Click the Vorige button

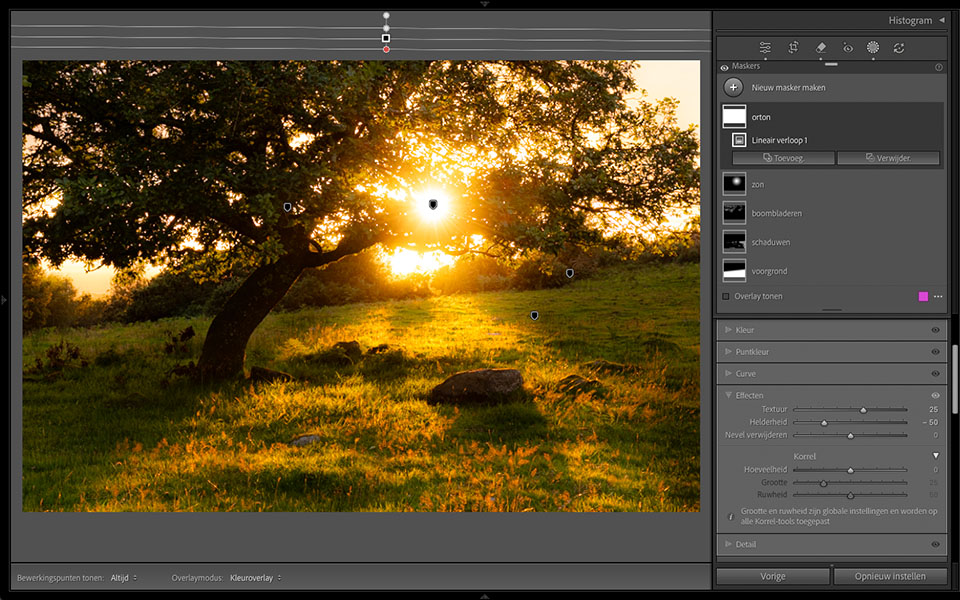(773, 577)
